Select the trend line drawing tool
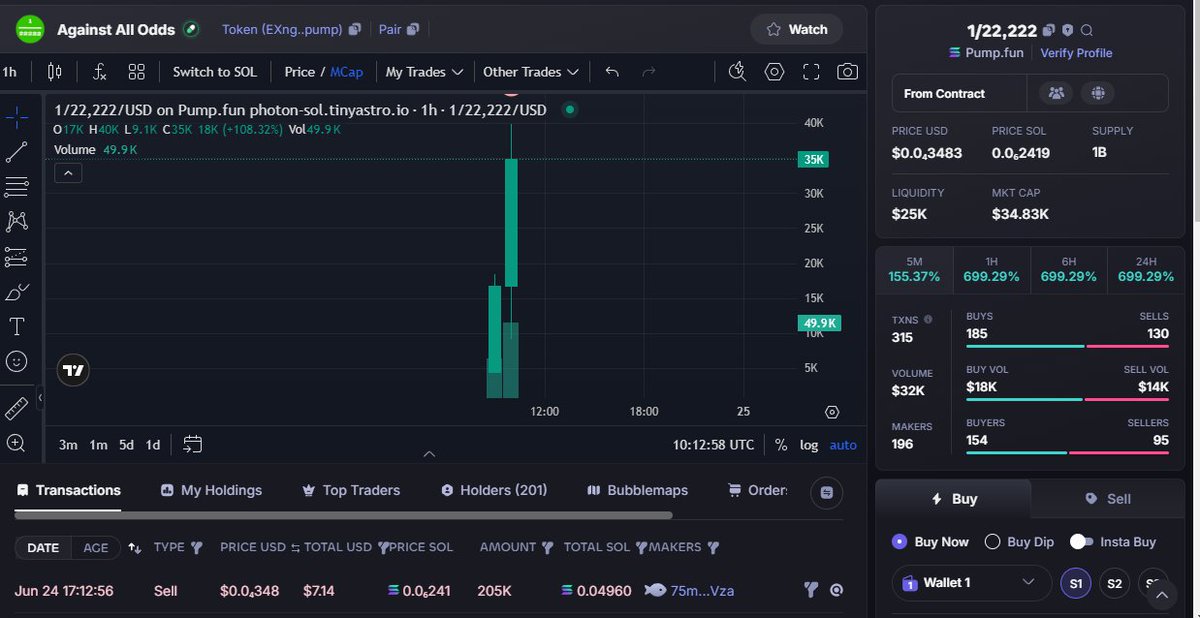 coord(16,152)
